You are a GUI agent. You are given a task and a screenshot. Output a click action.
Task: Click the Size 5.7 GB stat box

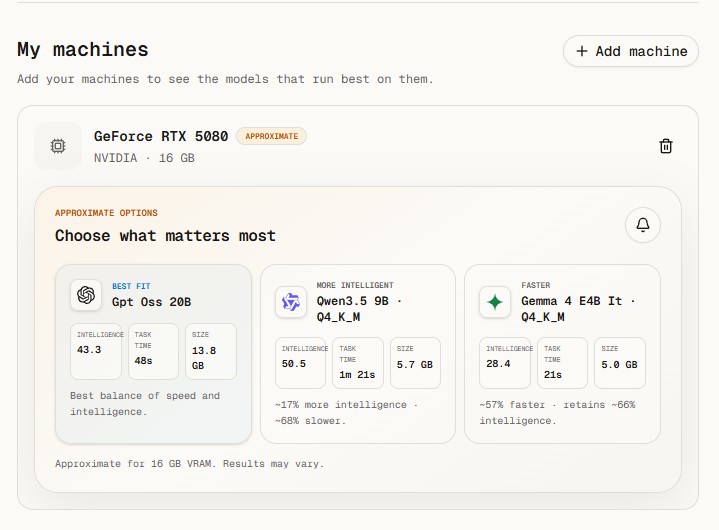tap(415, 363)
